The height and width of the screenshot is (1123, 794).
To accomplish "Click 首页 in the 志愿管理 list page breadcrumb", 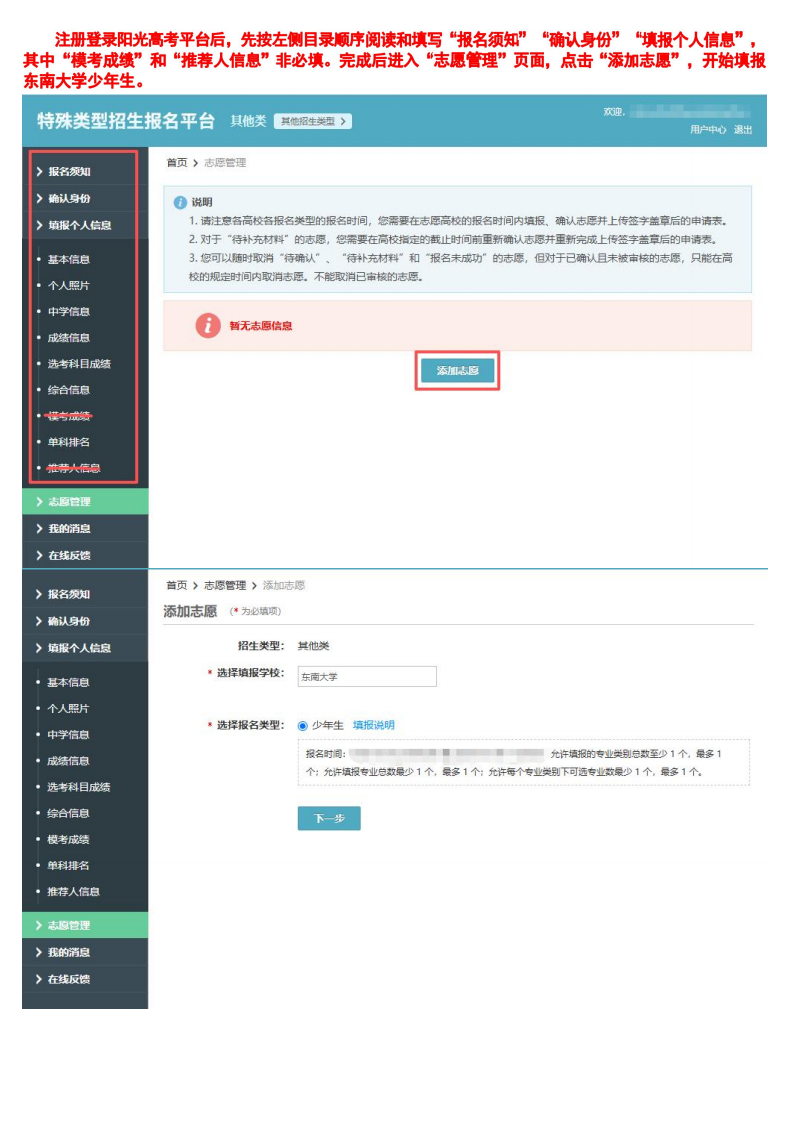I will pyautogui.click(x=177, y=163).
